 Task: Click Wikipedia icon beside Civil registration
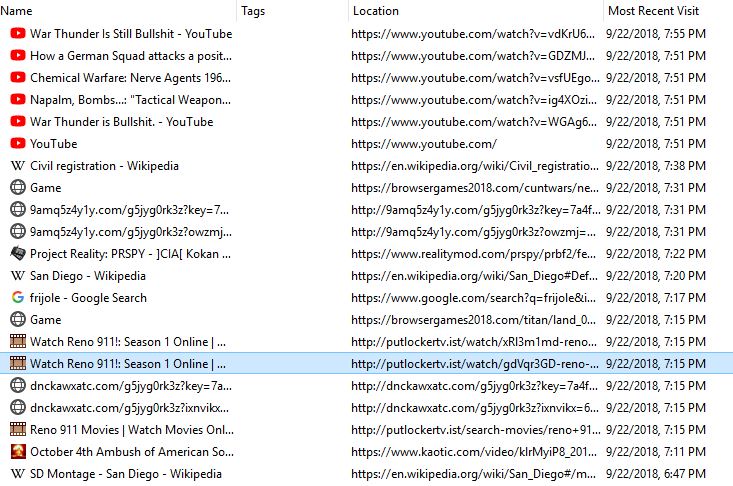pos(18,165)
